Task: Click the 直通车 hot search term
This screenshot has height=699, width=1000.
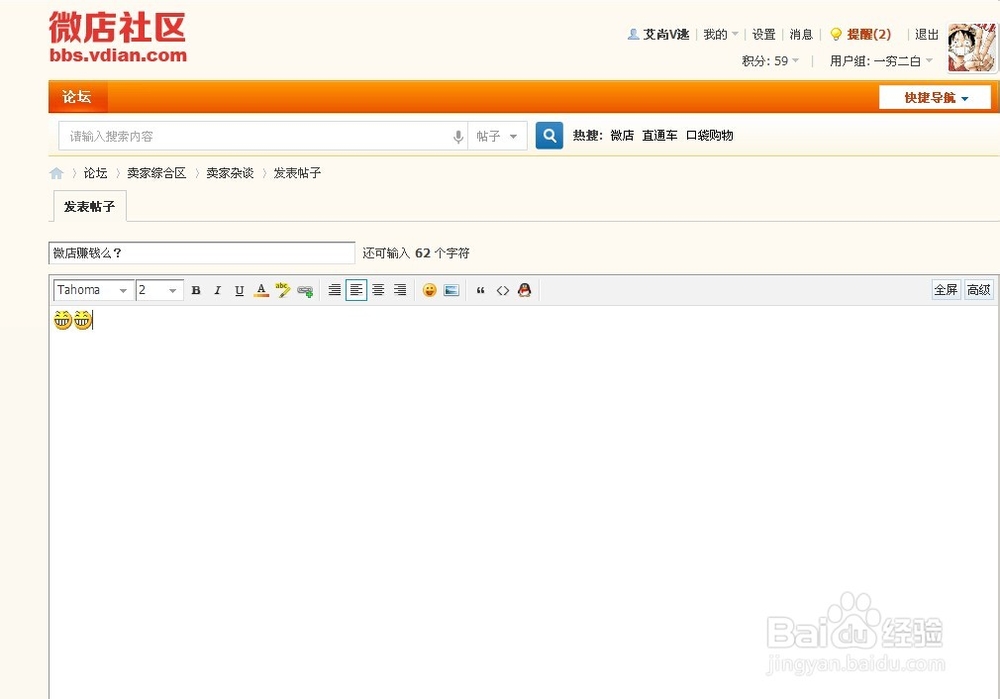Action: pos(659,135)
